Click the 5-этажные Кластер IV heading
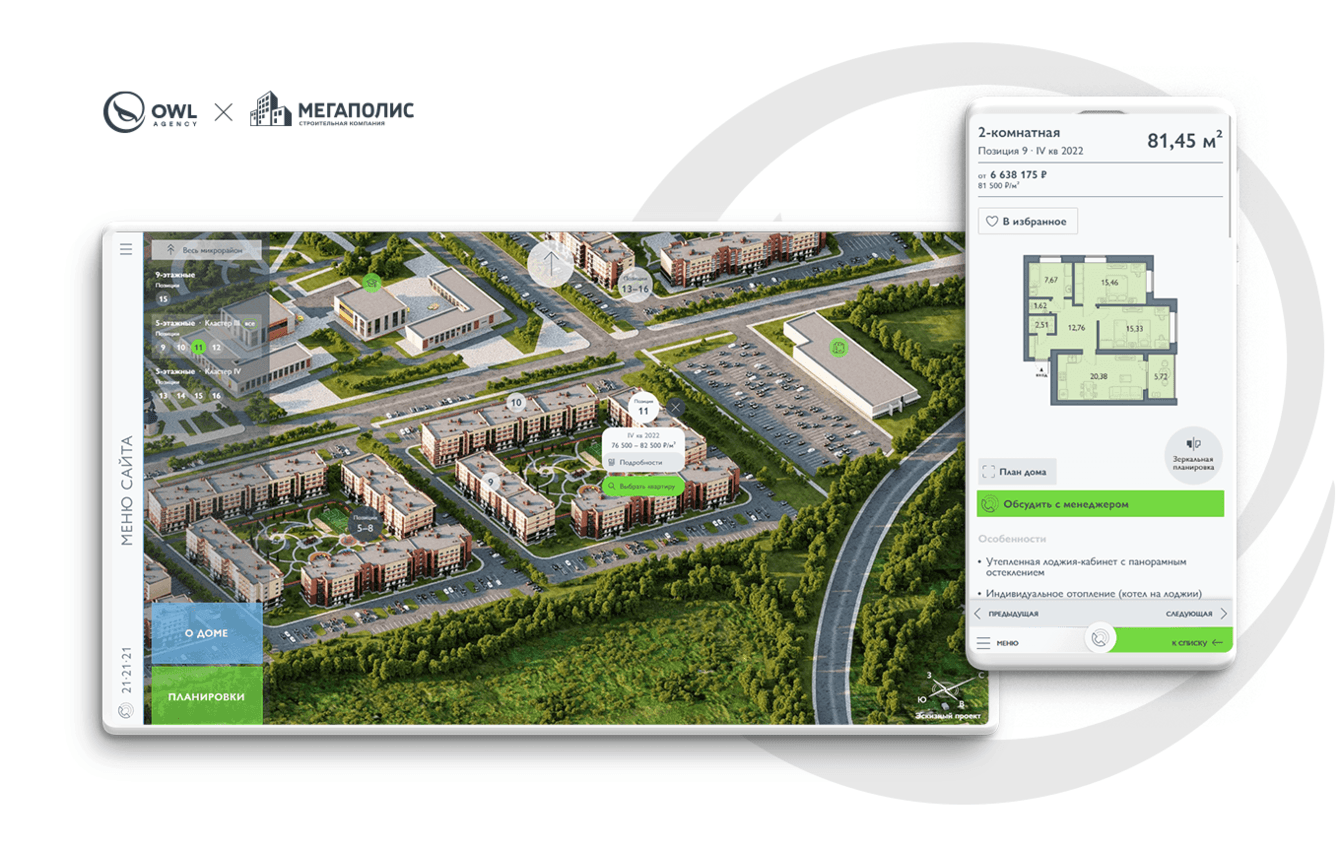The width and height of the screenshot is (1340, 847). click(199, 371)
